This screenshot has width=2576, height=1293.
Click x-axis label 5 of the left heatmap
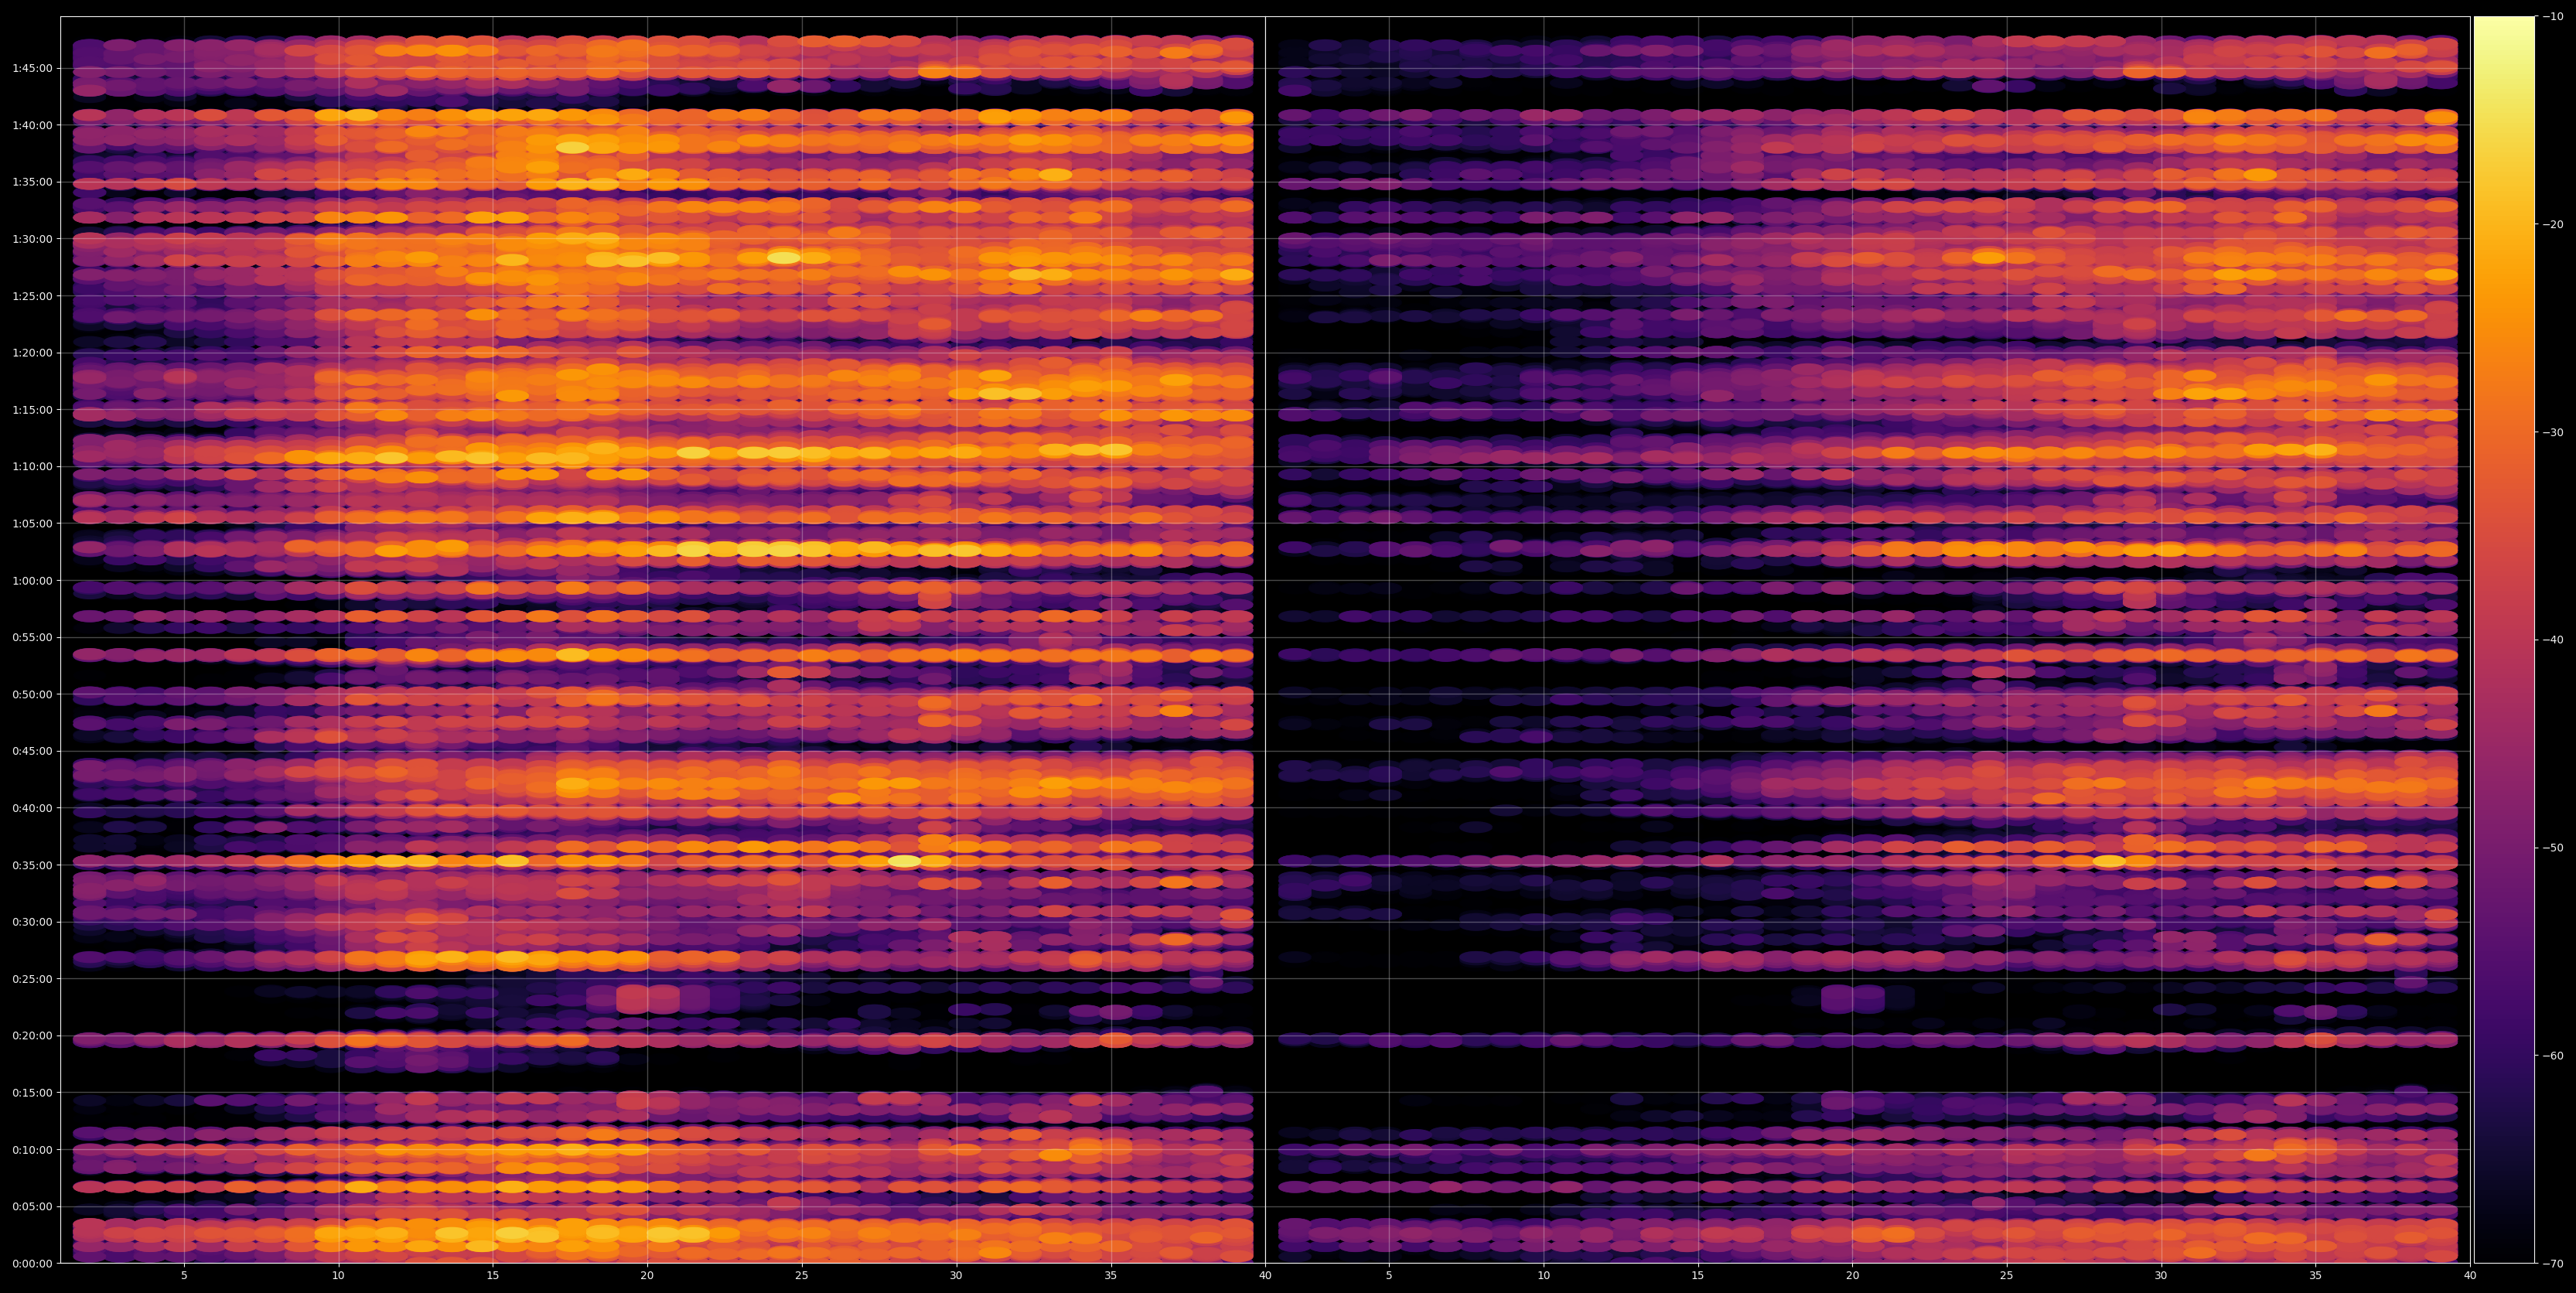(184, 1276)
